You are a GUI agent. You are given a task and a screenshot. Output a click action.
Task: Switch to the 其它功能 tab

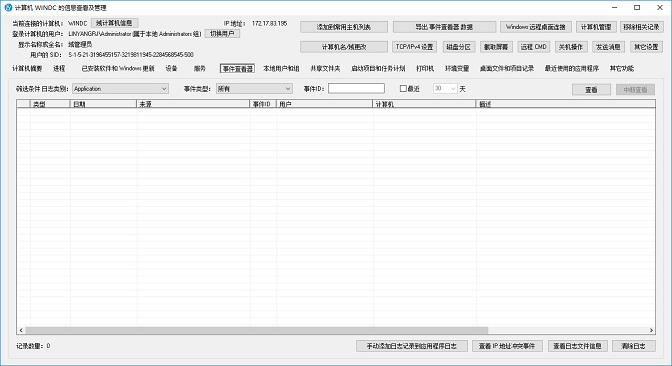pyautogui.click(x=622, y=69)
